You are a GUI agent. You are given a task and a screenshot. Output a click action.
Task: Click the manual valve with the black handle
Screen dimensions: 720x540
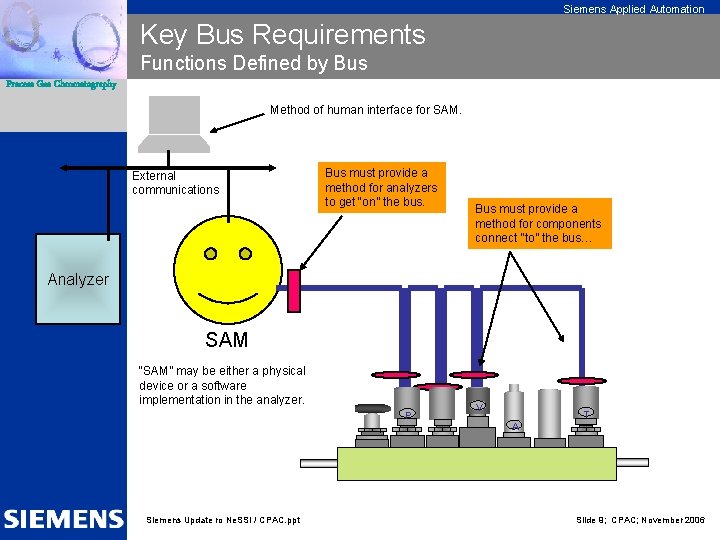pyautogui.click(x=372, y=425)
